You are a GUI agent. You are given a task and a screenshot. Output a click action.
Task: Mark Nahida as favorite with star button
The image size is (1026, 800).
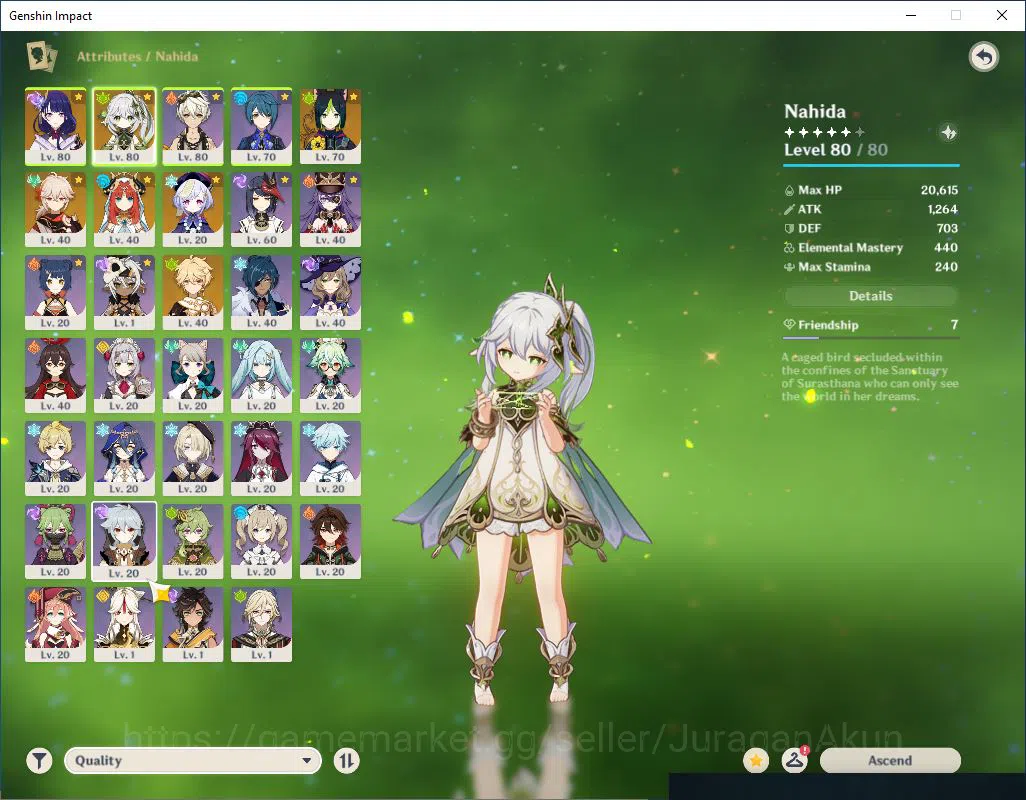pos(756,761)
